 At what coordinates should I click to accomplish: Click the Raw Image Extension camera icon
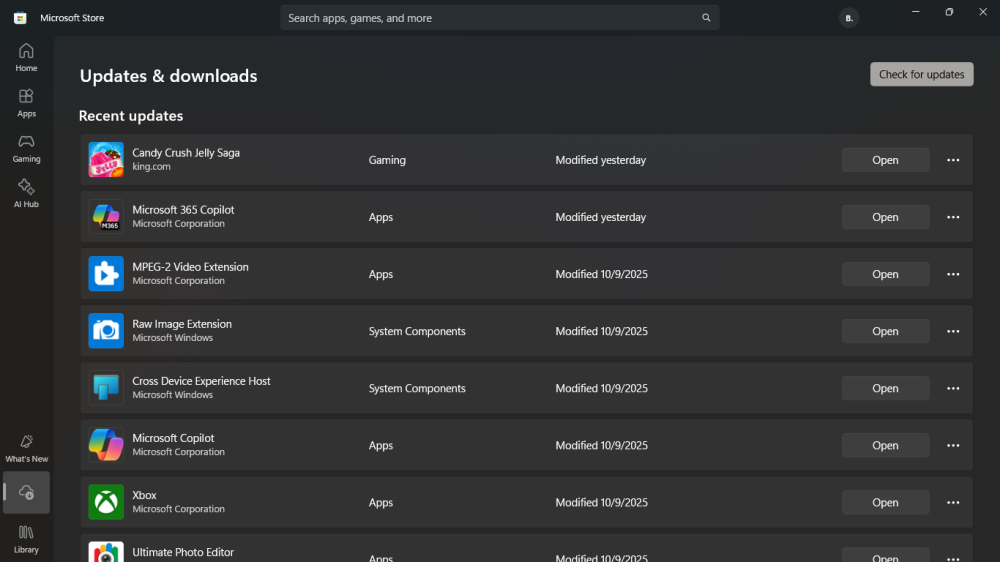coord(106,331)
